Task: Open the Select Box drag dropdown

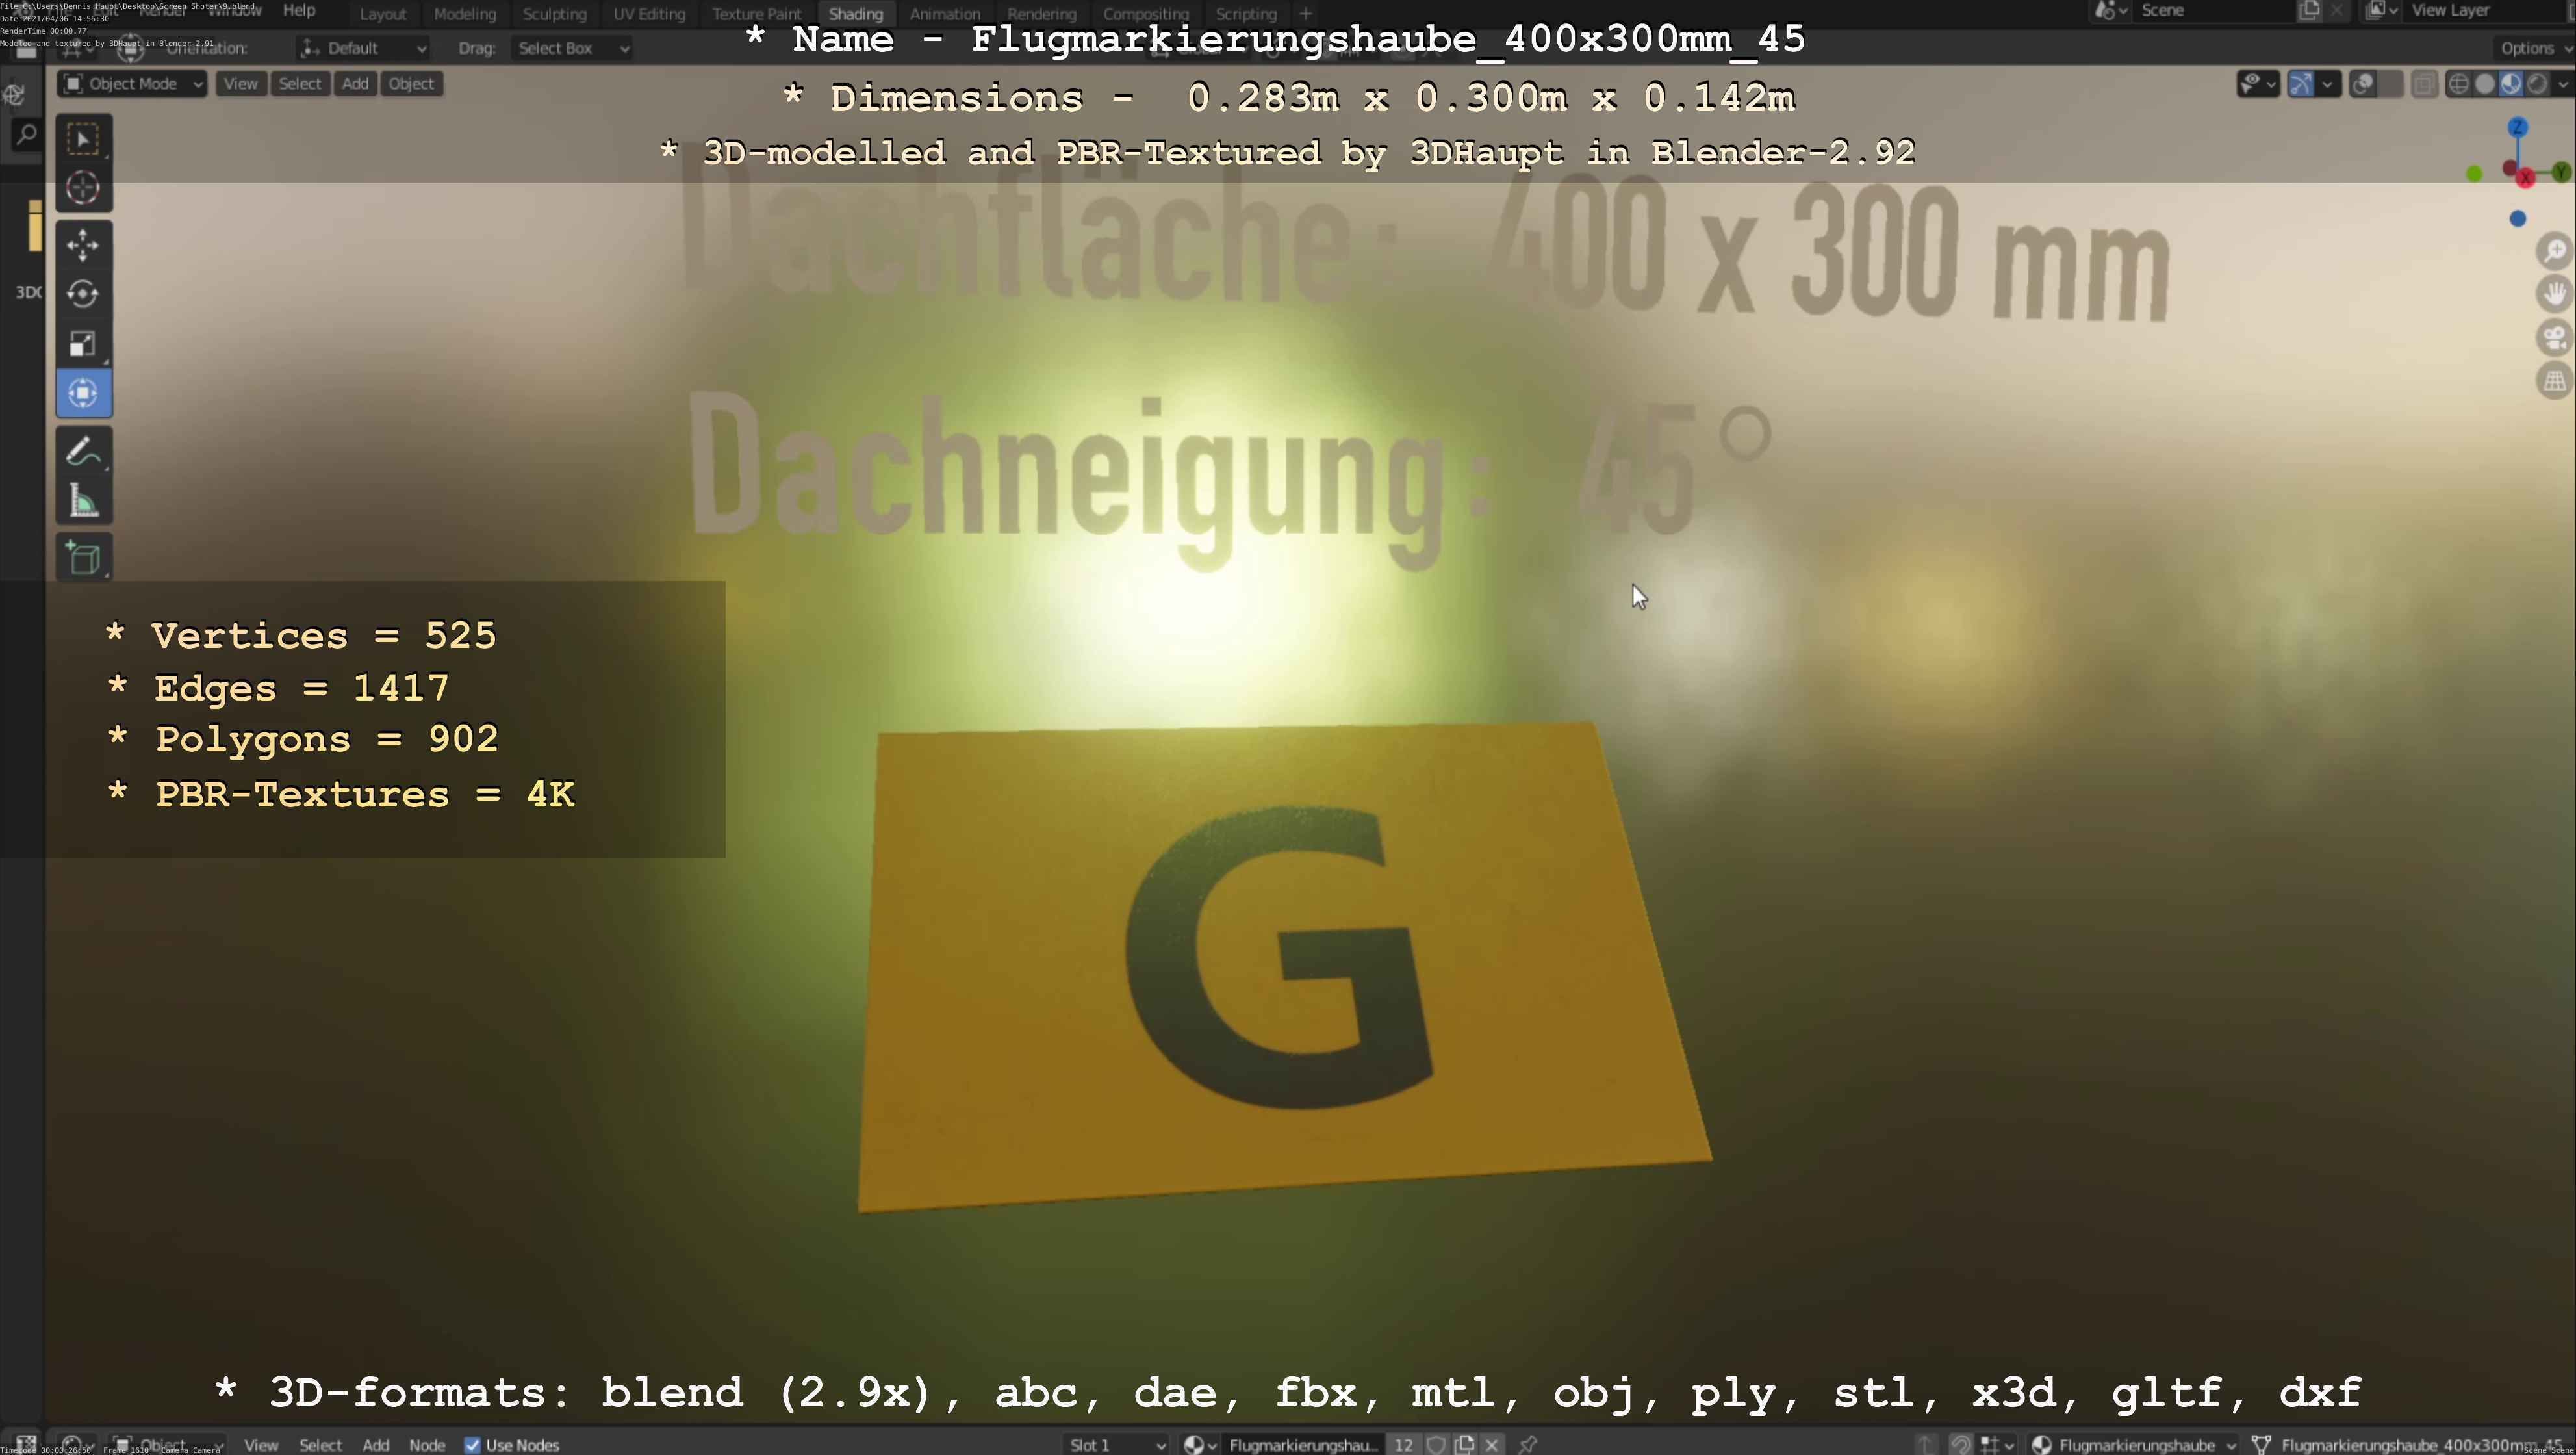Action: pyautogui.click(x=572, y=48)
